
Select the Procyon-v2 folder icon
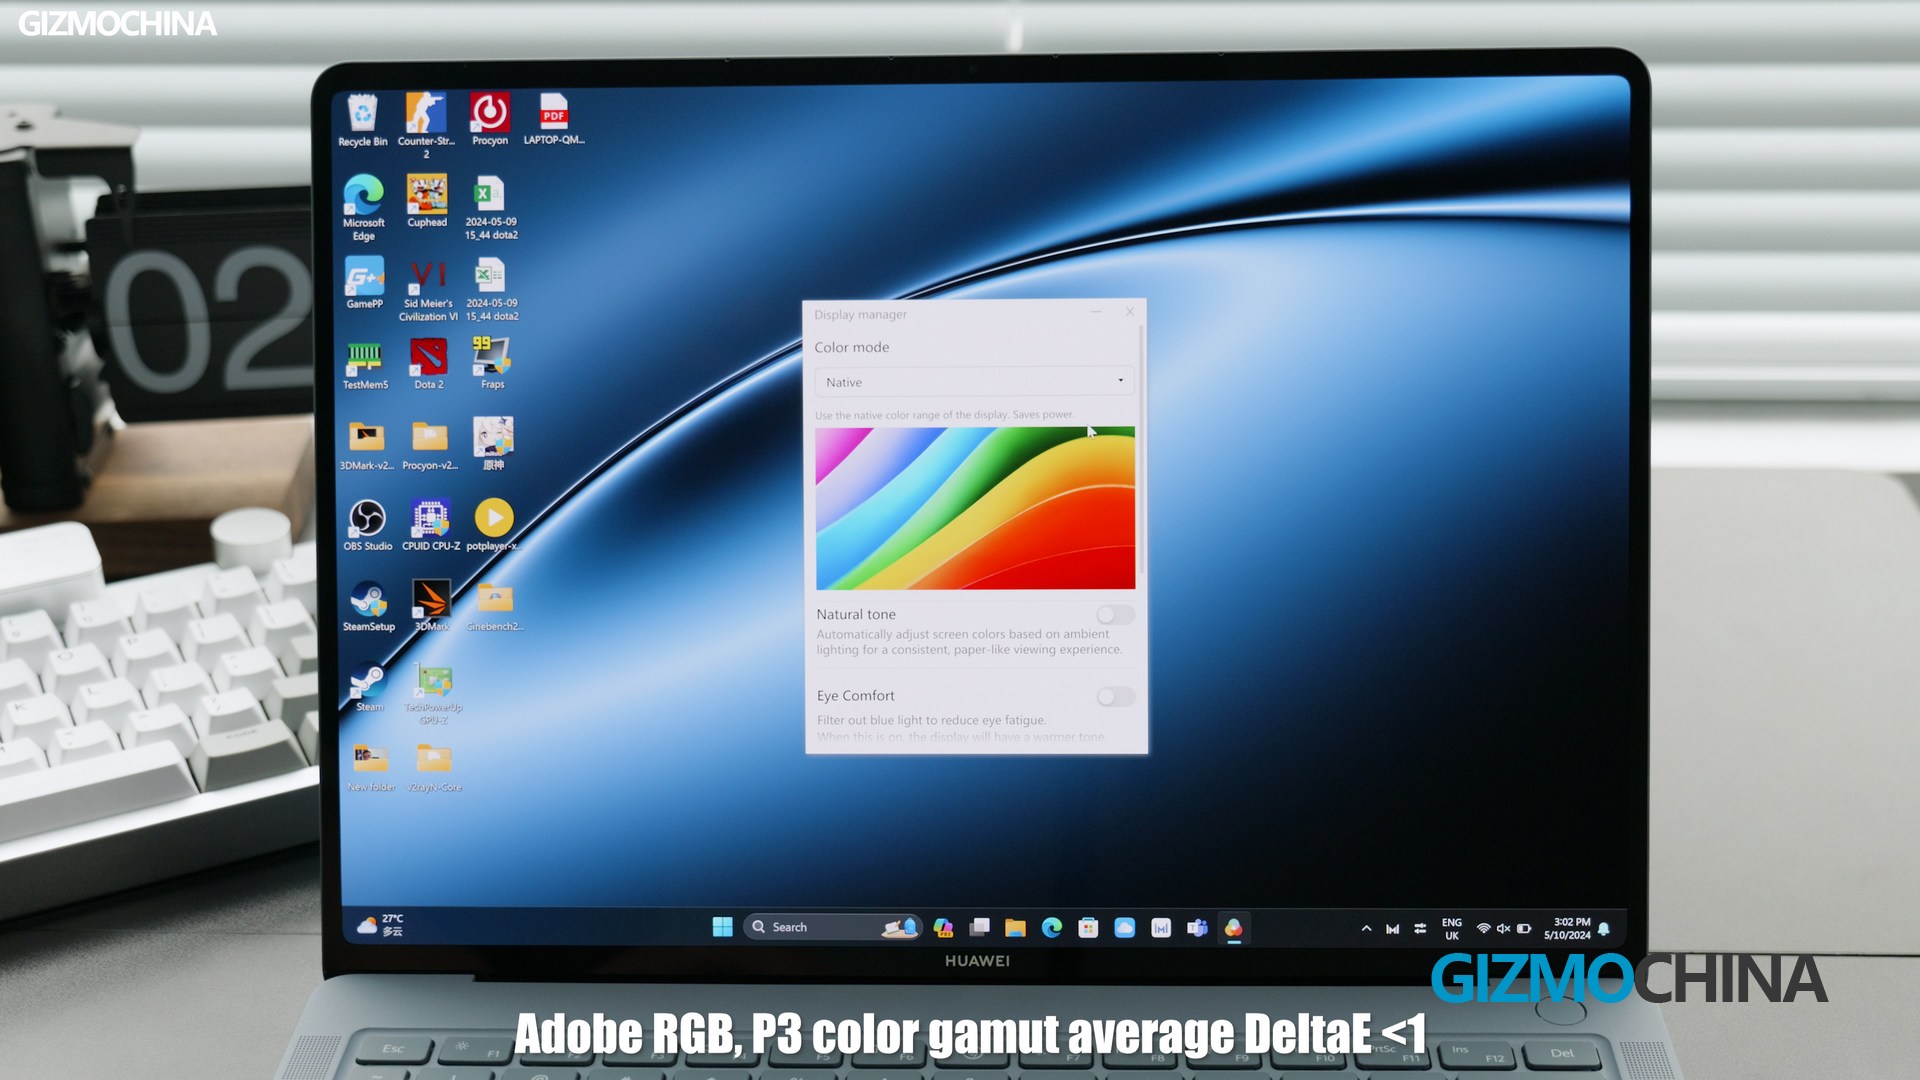(x=430, y=446)
